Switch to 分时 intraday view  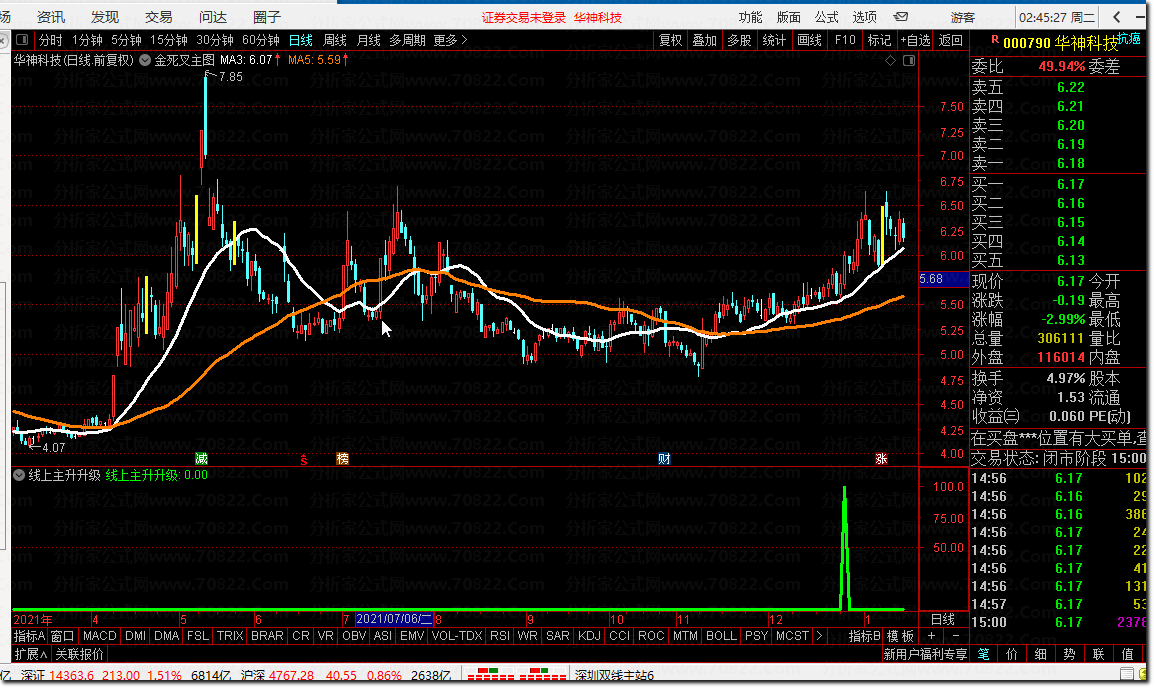(51, 40)
